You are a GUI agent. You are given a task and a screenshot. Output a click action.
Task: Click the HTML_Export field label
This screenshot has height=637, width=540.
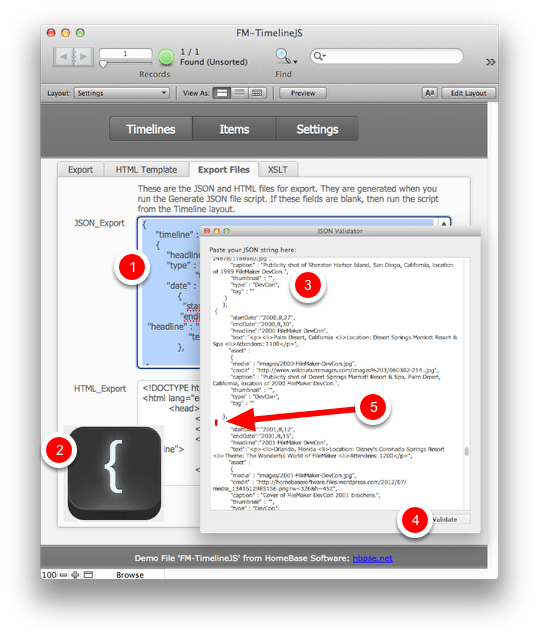(100, 388)
